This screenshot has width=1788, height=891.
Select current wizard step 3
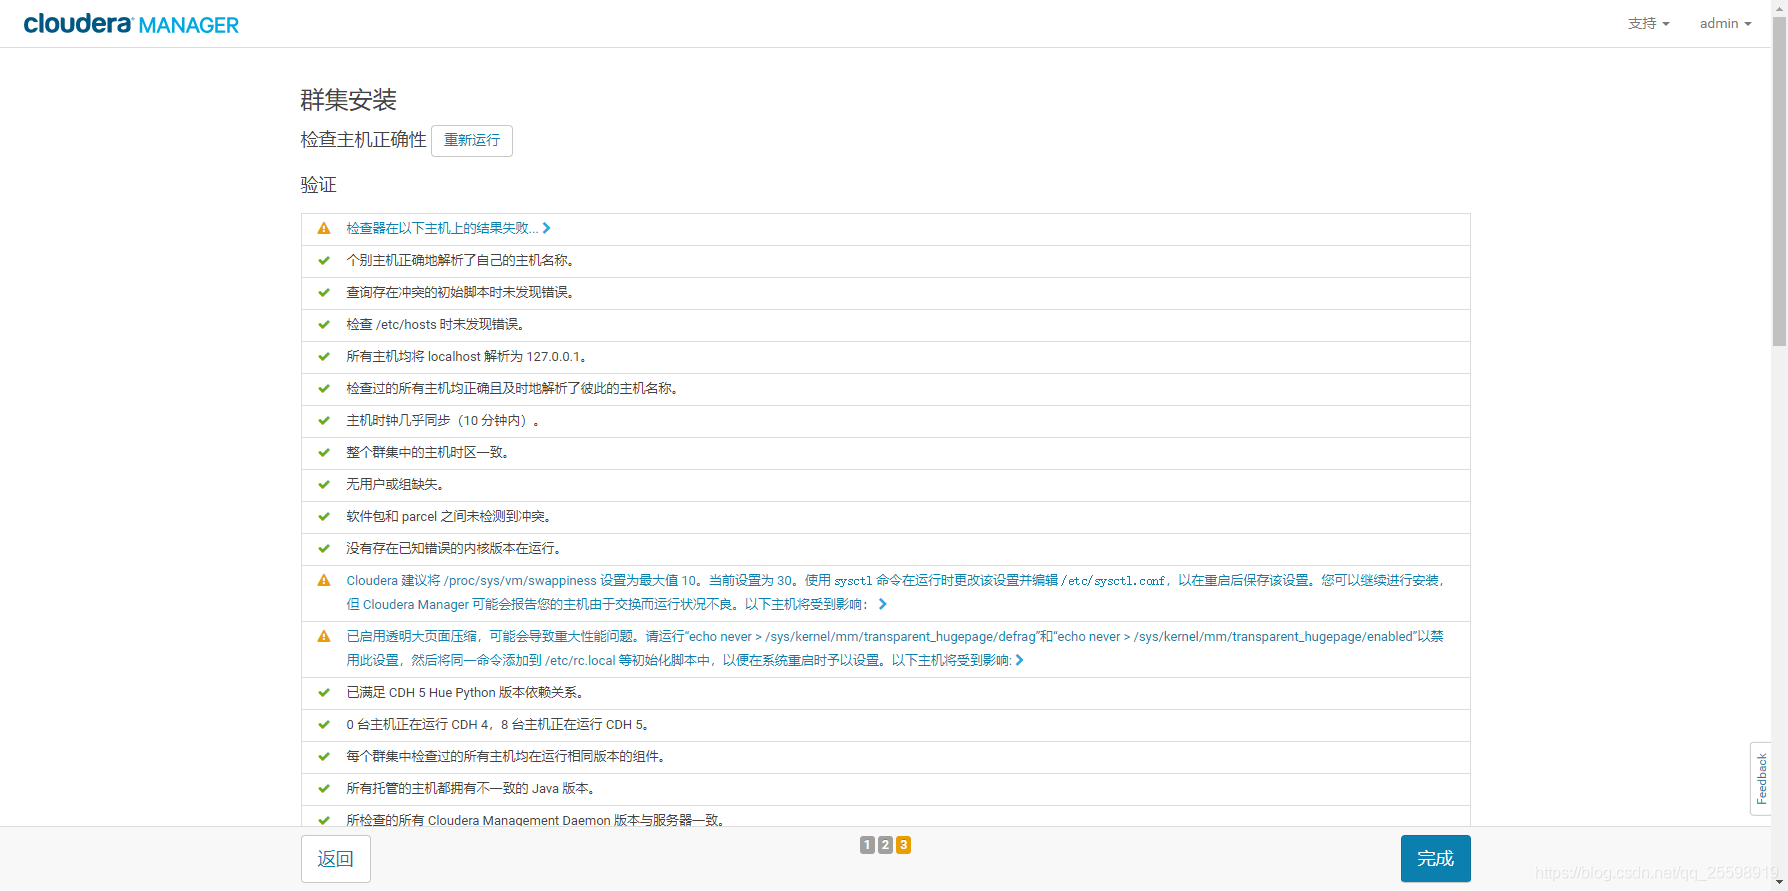coord(903,845)
